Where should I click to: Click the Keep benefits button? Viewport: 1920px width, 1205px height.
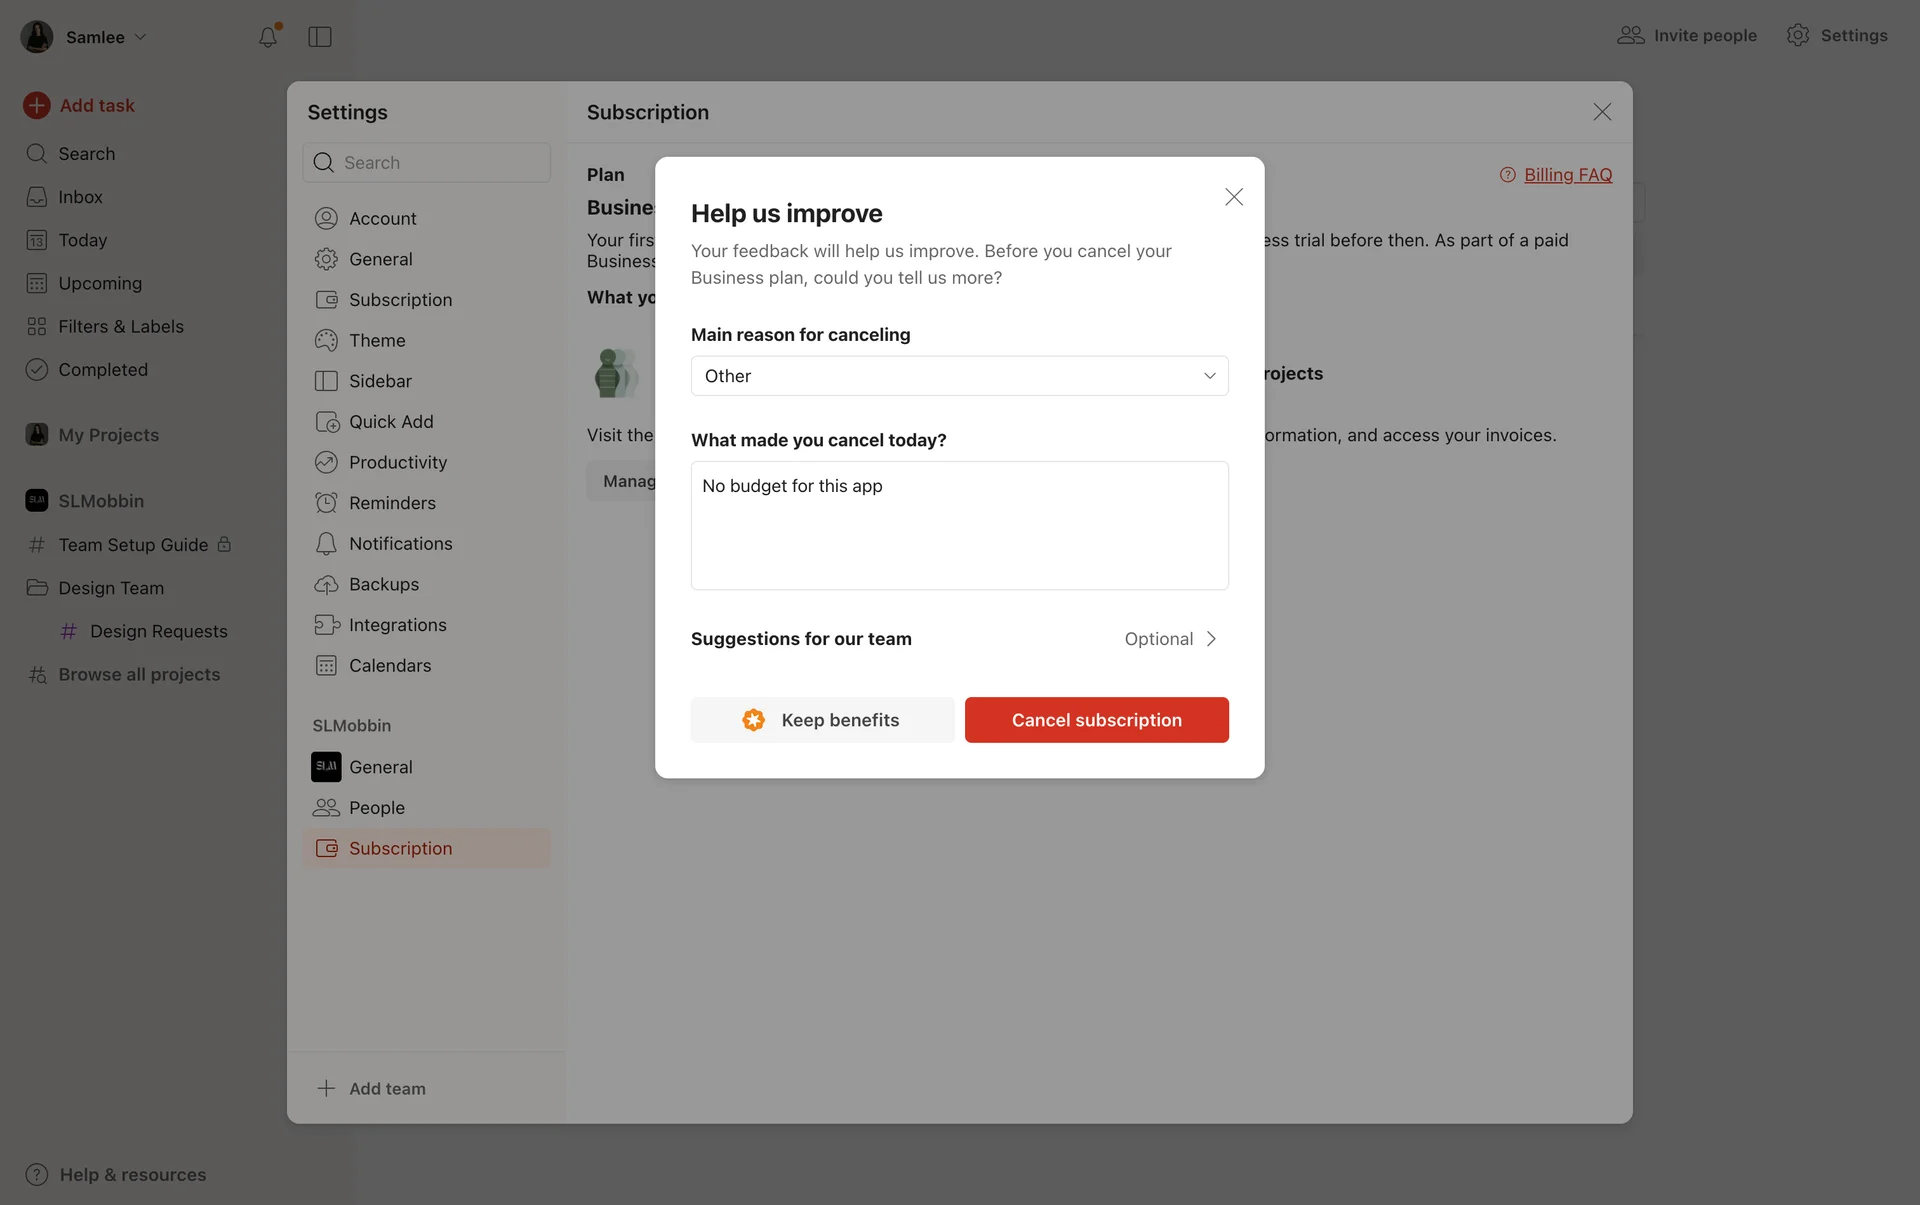(x=822, y=720)
